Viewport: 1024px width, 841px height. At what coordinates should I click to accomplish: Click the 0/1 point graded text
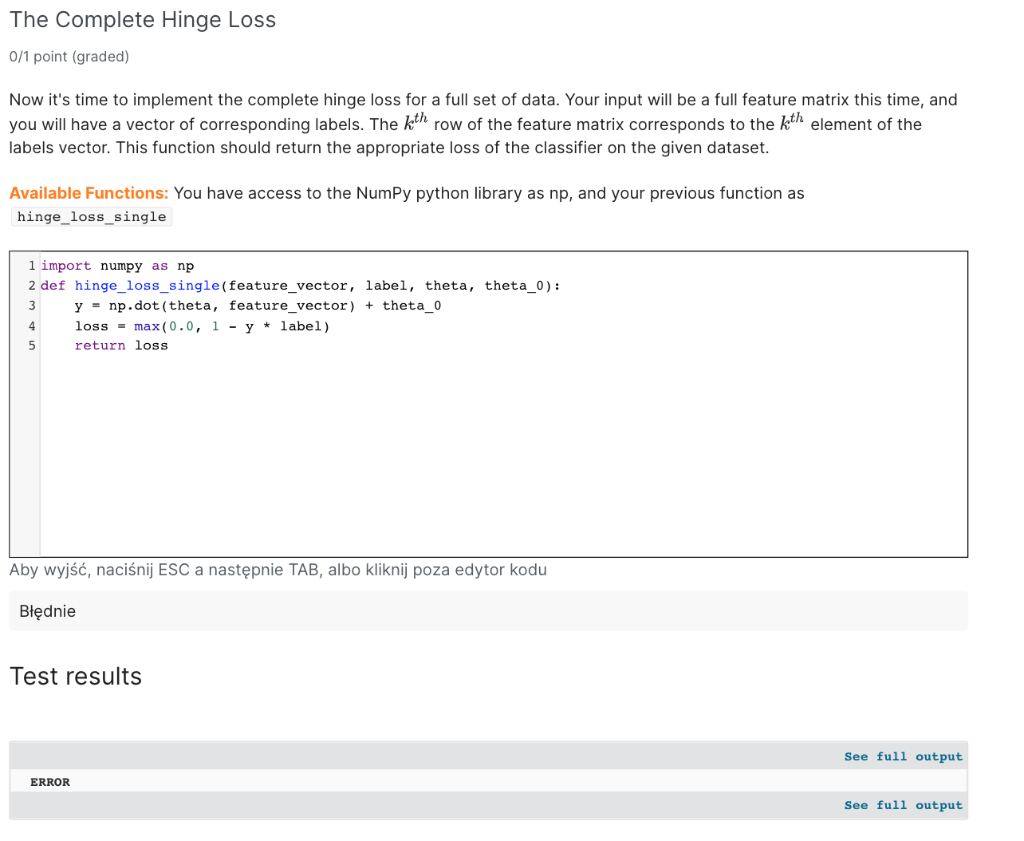coord(68,56)
